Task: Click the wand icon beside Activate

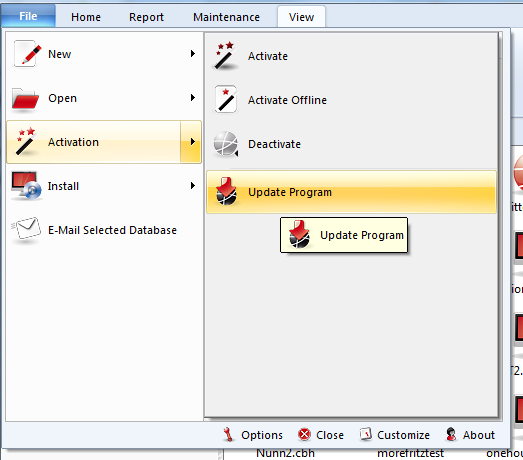Action: [225, 56]
